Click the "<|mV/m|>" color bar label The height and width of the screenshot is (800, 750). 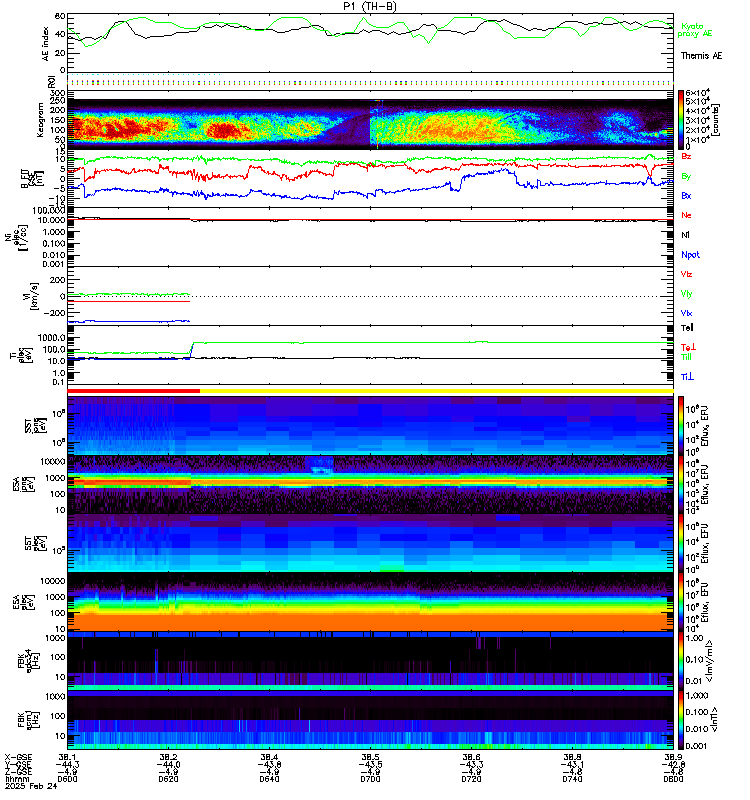710,661
